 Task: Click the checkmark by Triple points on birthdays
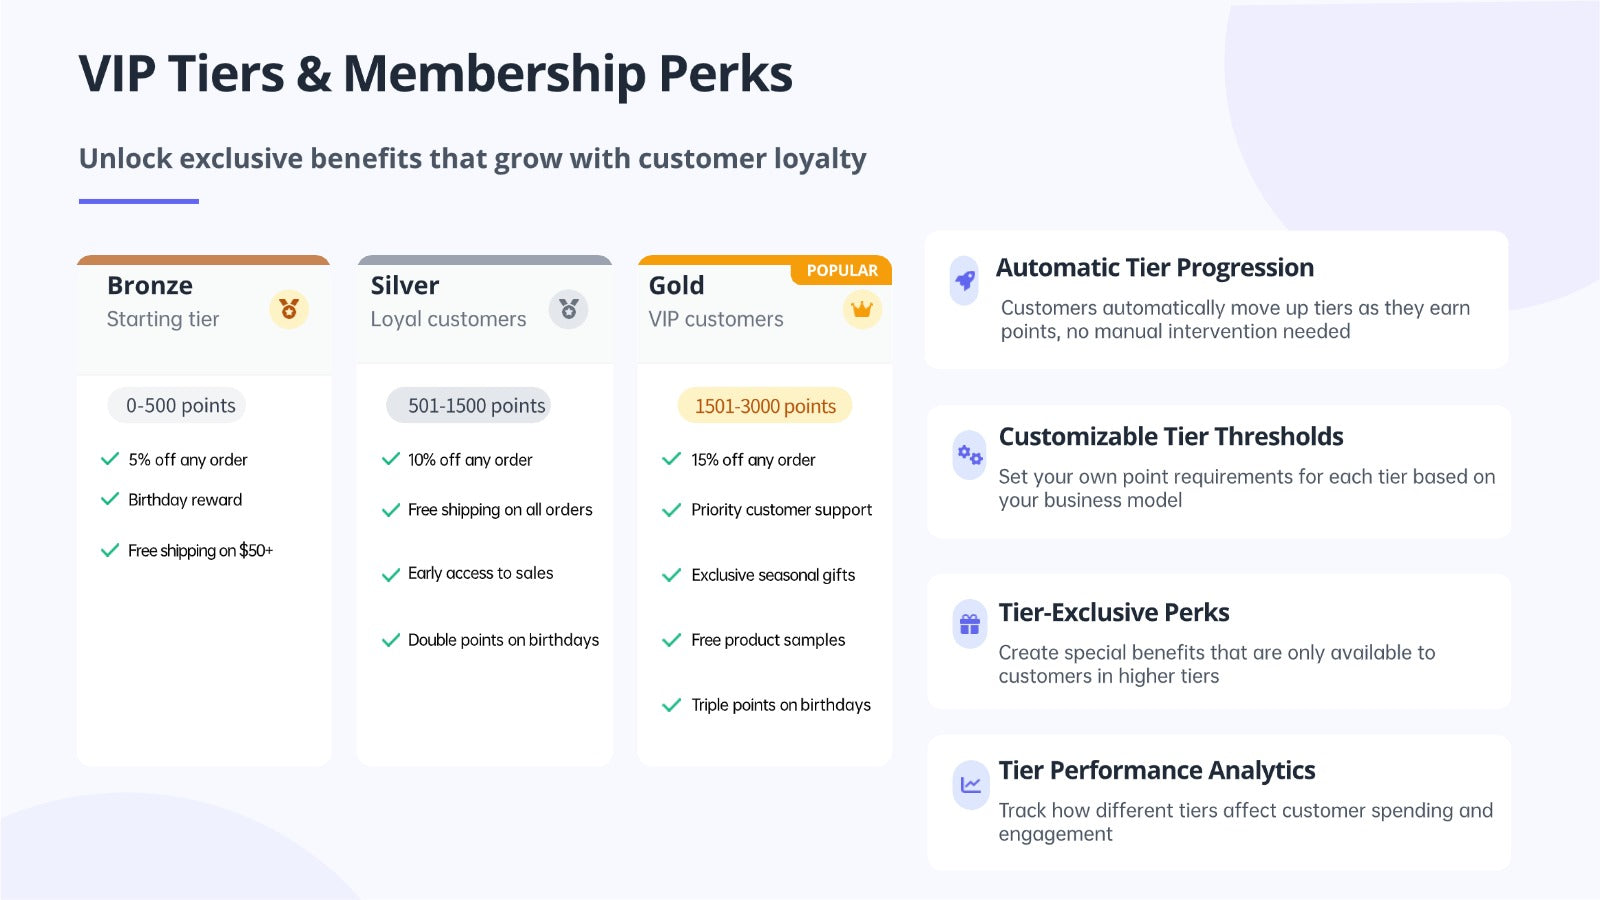point(672,705)
